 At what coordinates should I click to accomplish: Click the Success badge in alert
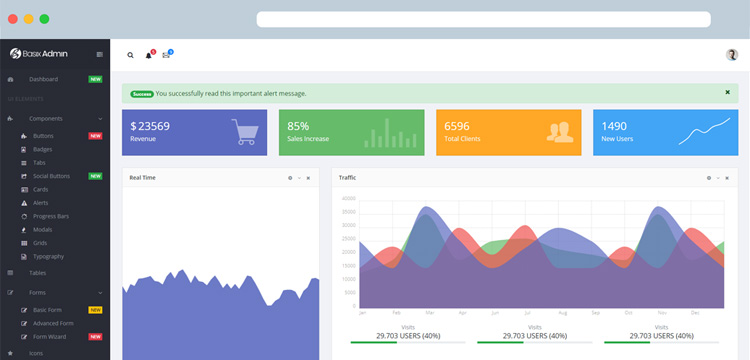click(142, 94)
